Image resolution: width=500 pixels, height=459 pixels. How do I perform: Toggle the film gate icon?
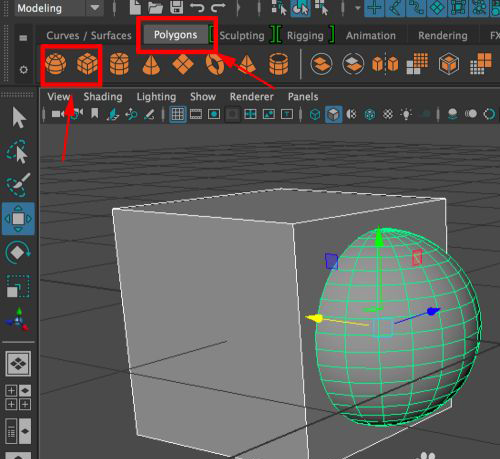196,114
